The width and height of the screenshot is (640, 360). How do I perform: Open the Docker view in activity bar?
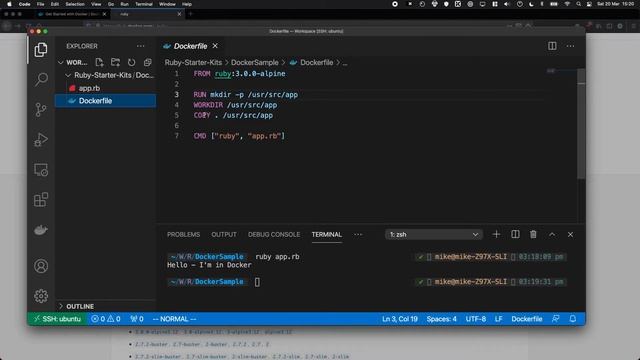(x=41, y=230)
